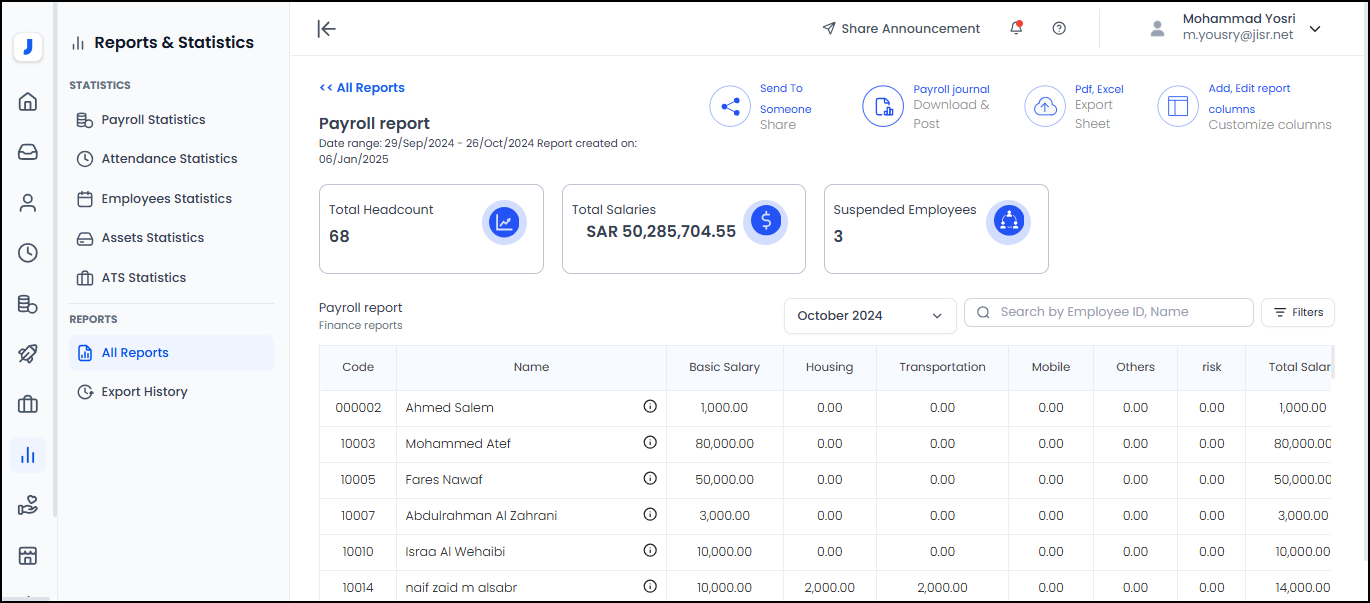Collapse the sidebar with arrow icon

click(x=326, y=28)
